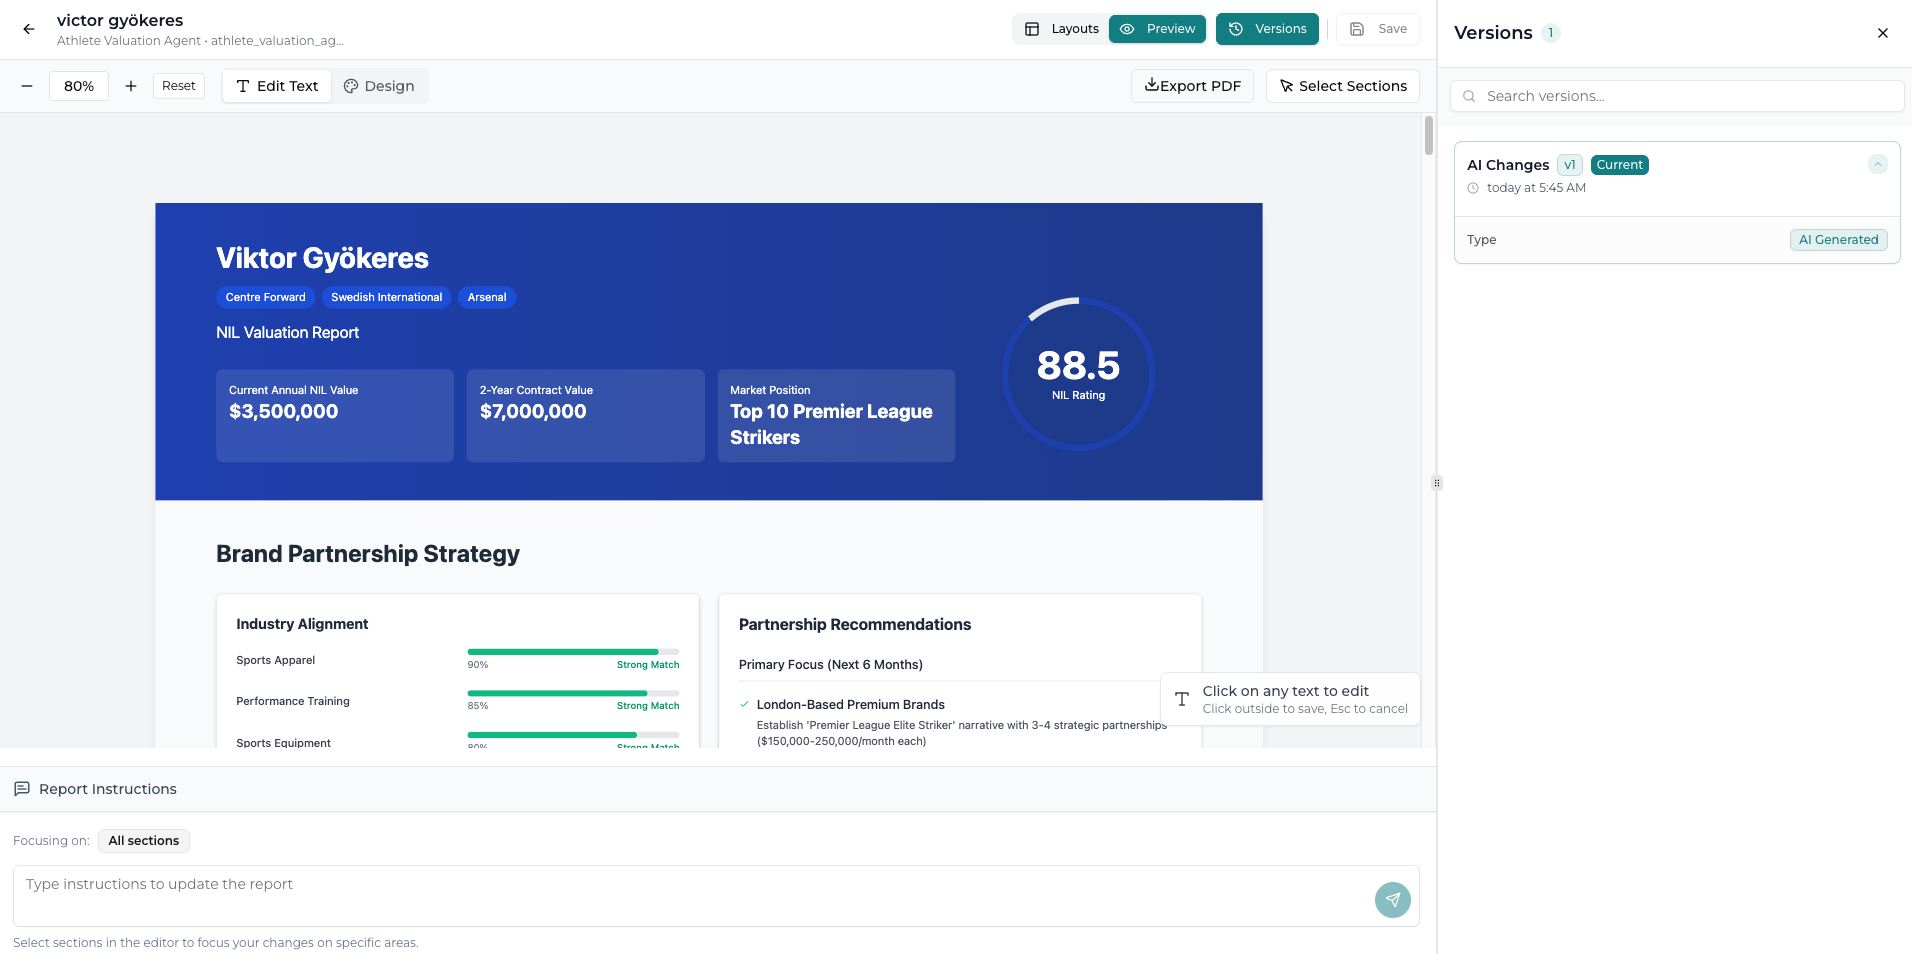The height and width of the screenshot is (954, 1912).
Task: Click the panel resize handle grip
Action: coord(1437,483)
